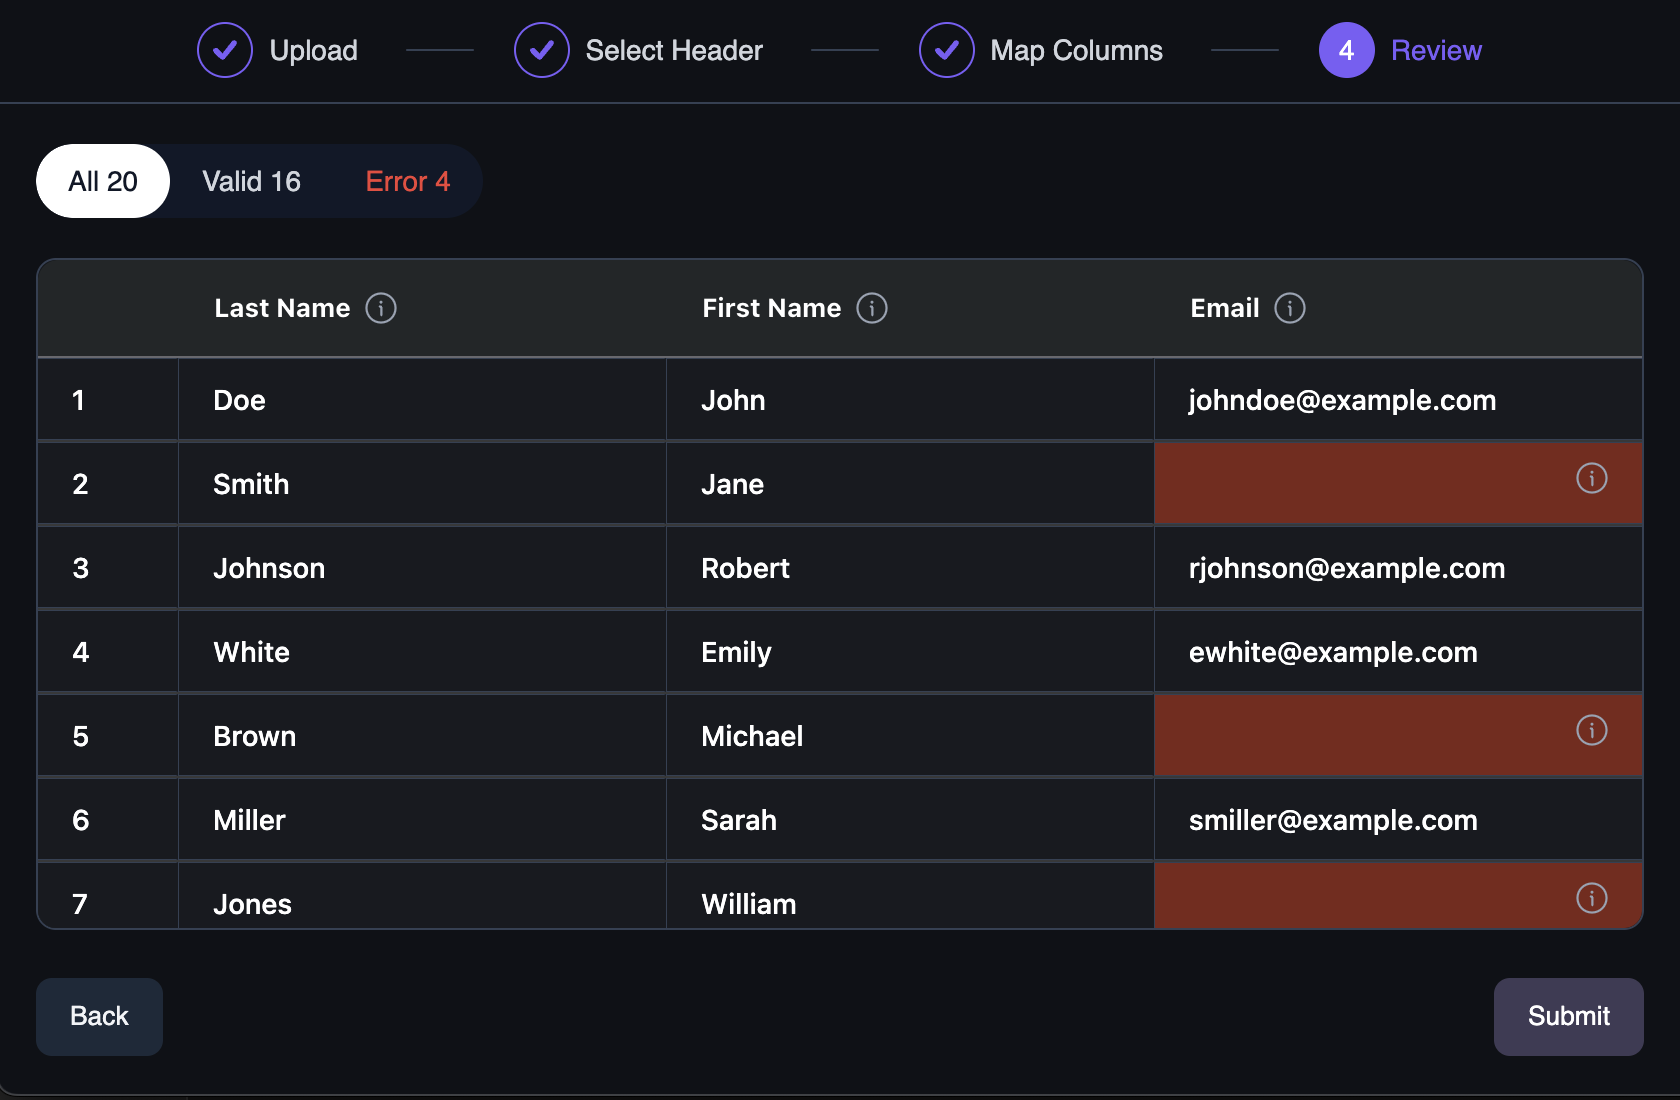
Task: Select the ewhite@example.com cell
Action: click(1398, 652)
